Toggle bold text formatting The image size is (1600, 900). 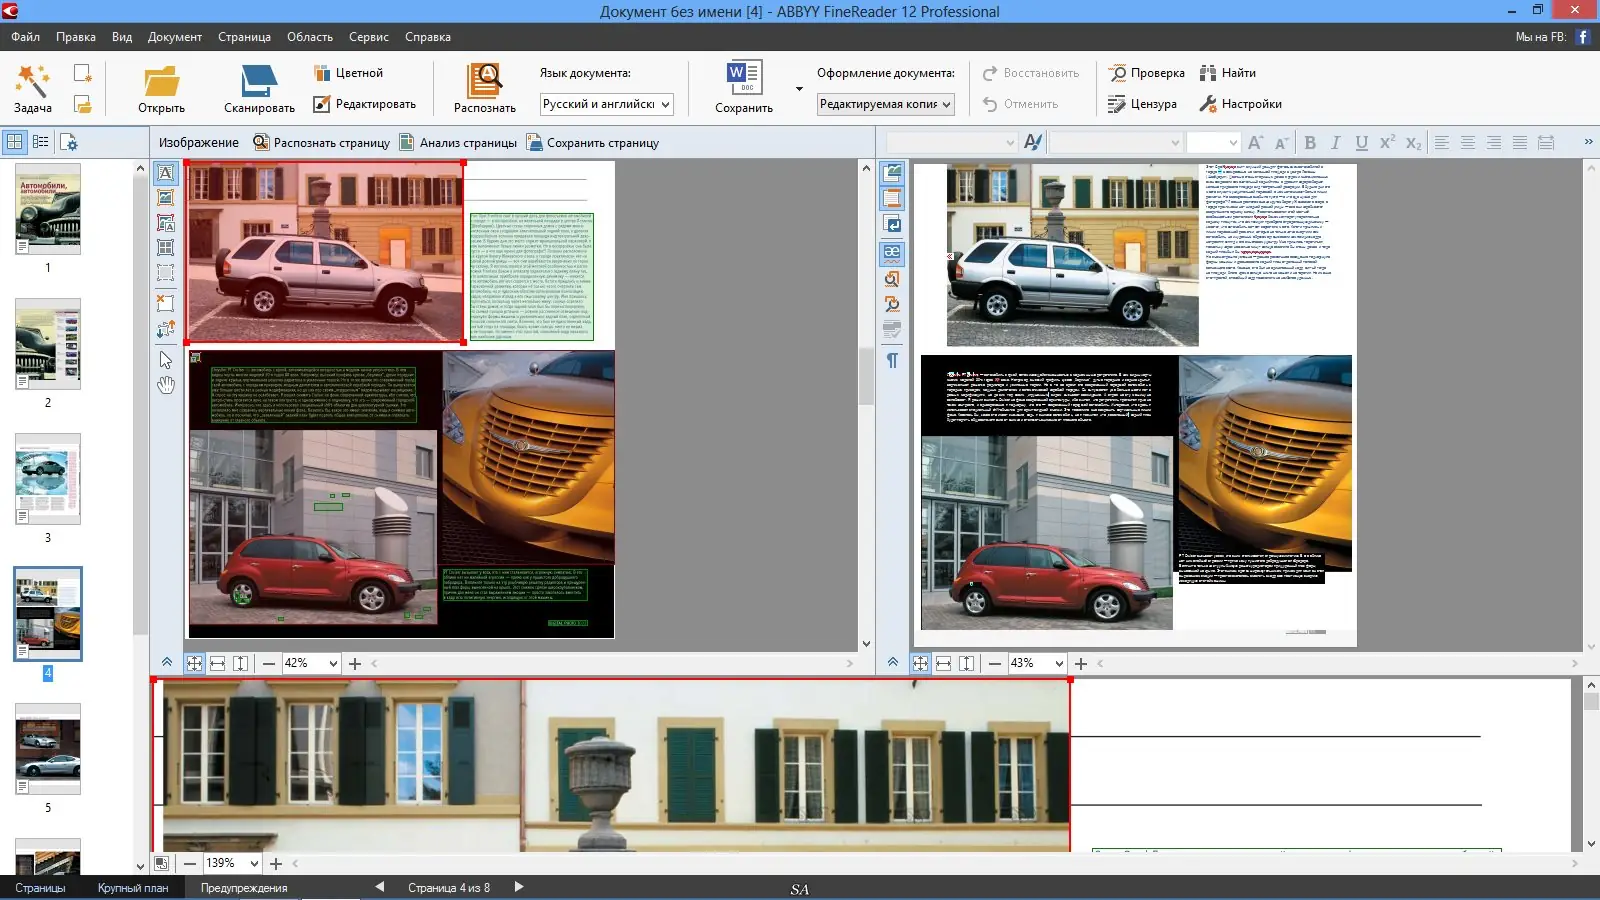[x=1310, y=143]
